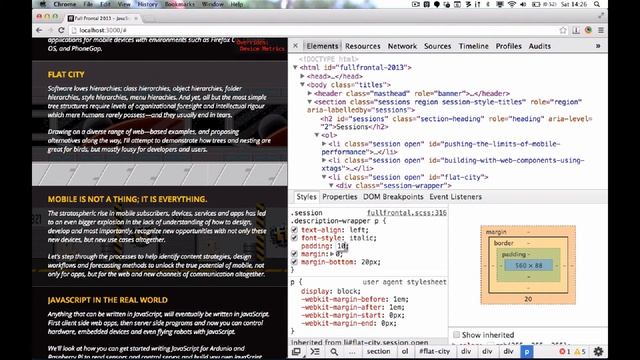Select the highlighted p breadcrumb
The image size is (640, 360).
pyautogui.click(x=527, y=351)
